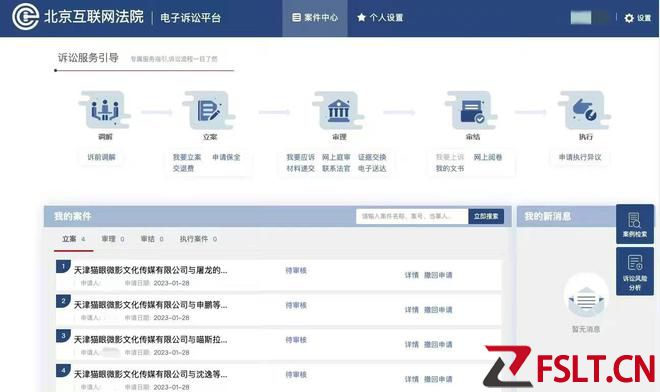
Task: Focus the case name search field
Action: (412, 216)
